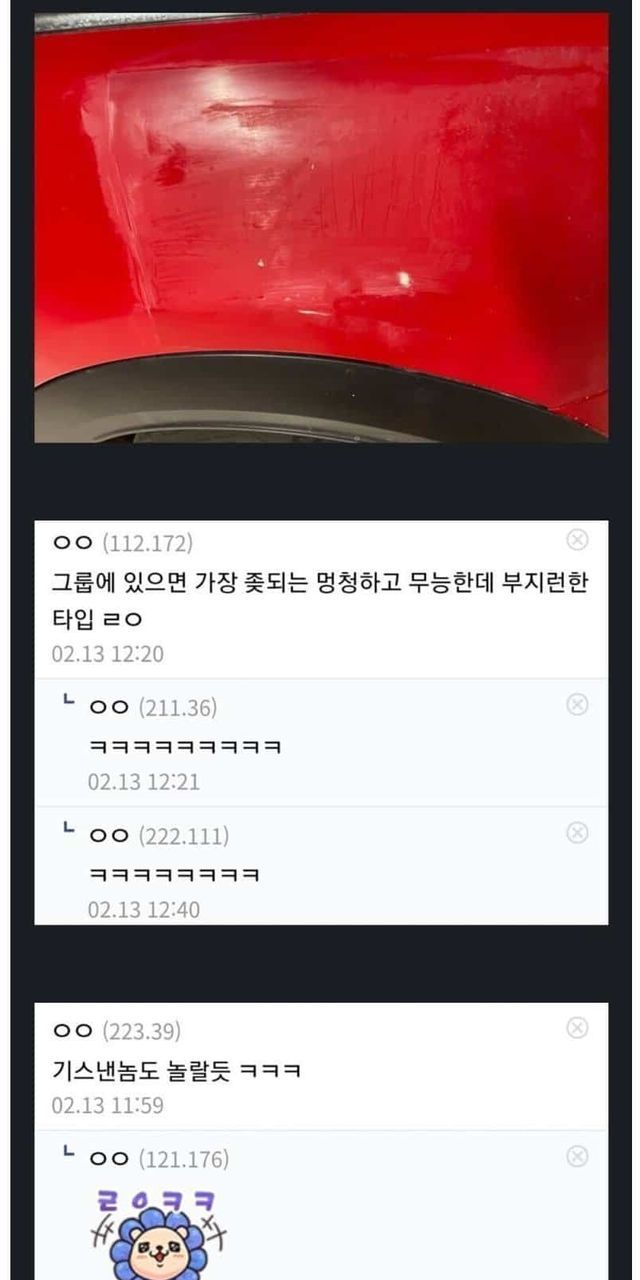Open the profile of ㅇㅇ (223.39)

(116, 1031)
